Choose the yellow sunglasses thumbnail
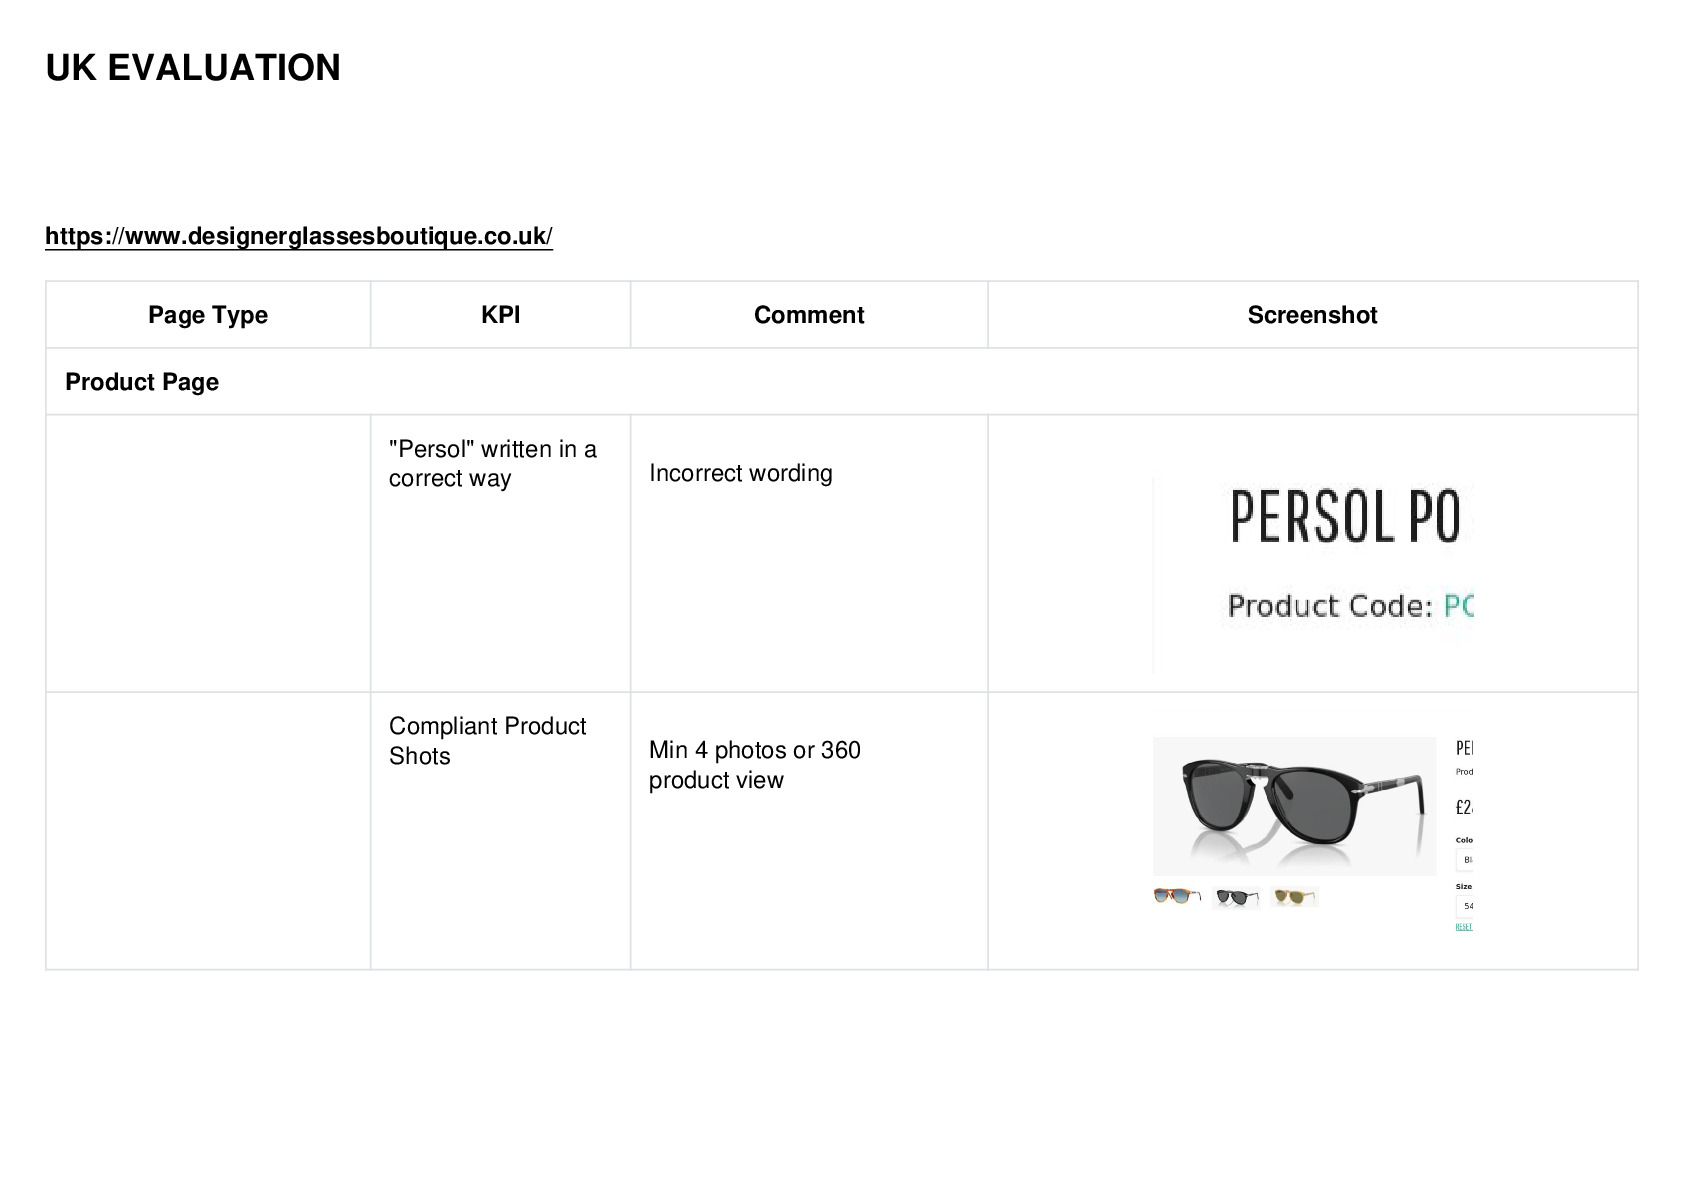 (1295, 896)
